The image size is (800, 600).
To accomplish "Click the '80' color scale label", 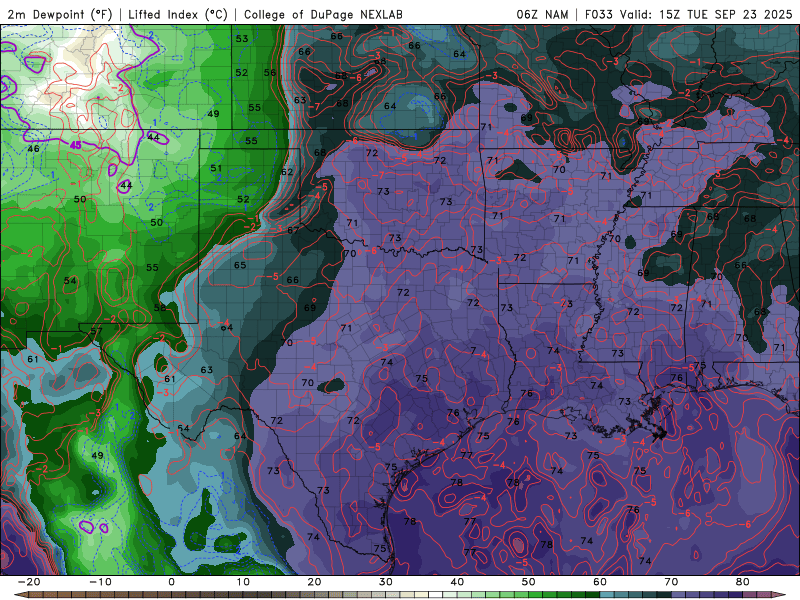I will [x=743, y=582].
